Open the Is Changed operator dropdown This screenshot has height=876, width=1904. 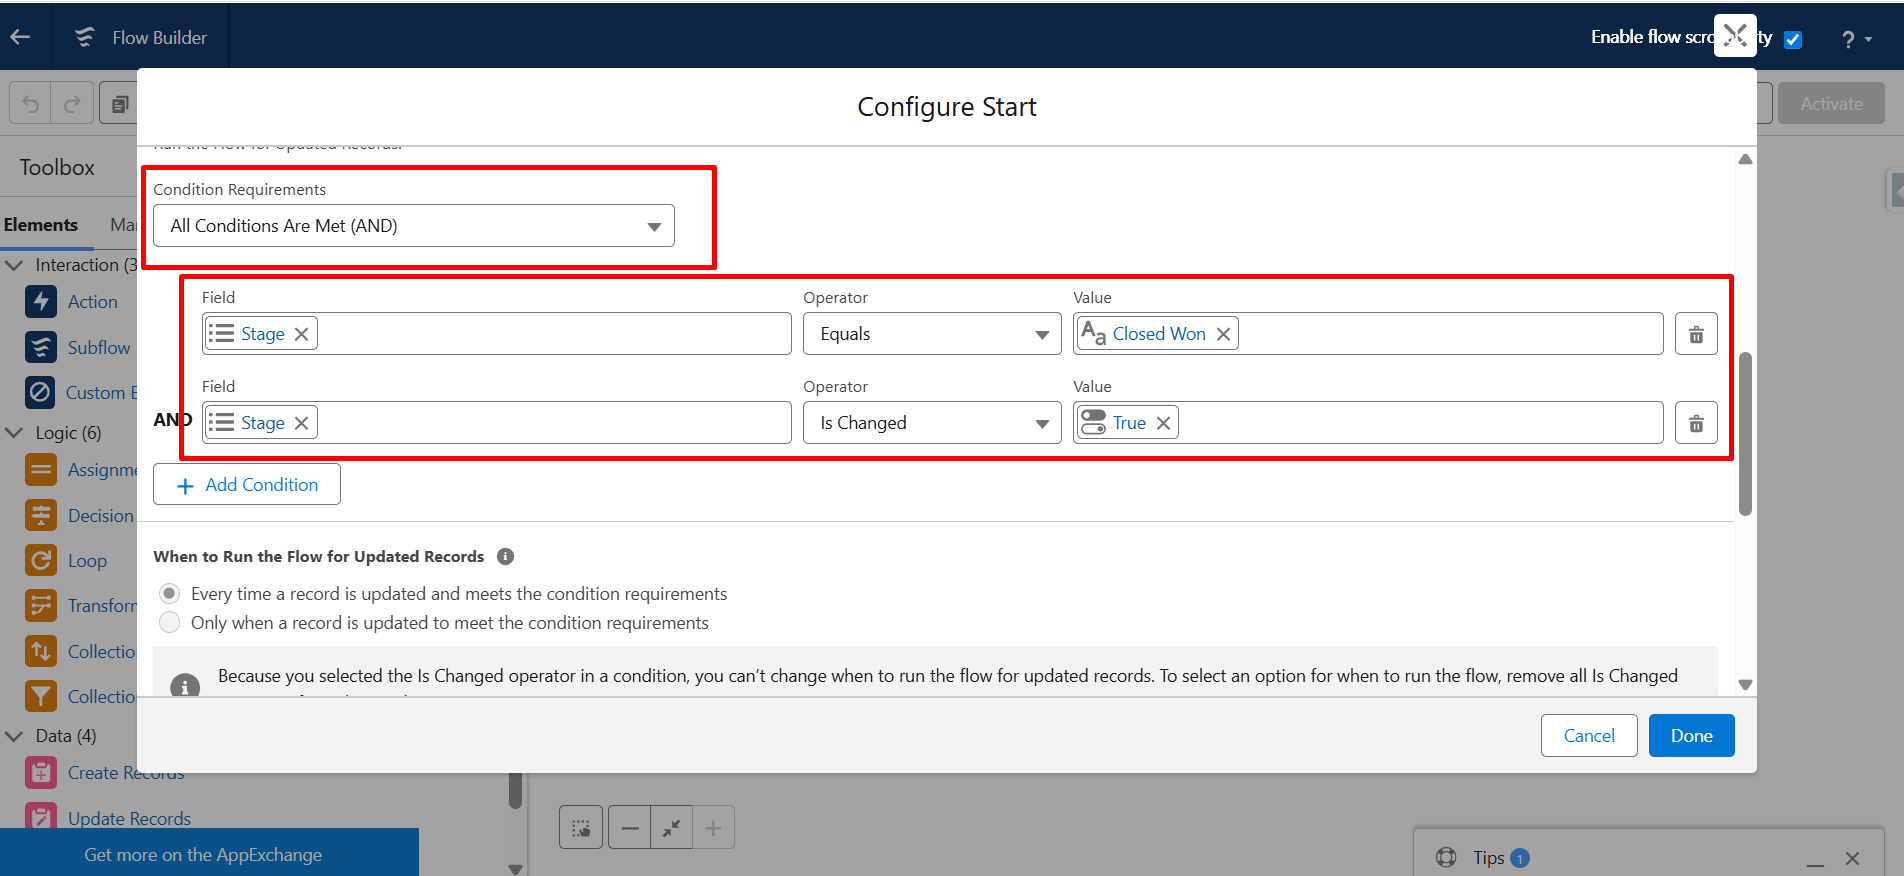(931, 423)
